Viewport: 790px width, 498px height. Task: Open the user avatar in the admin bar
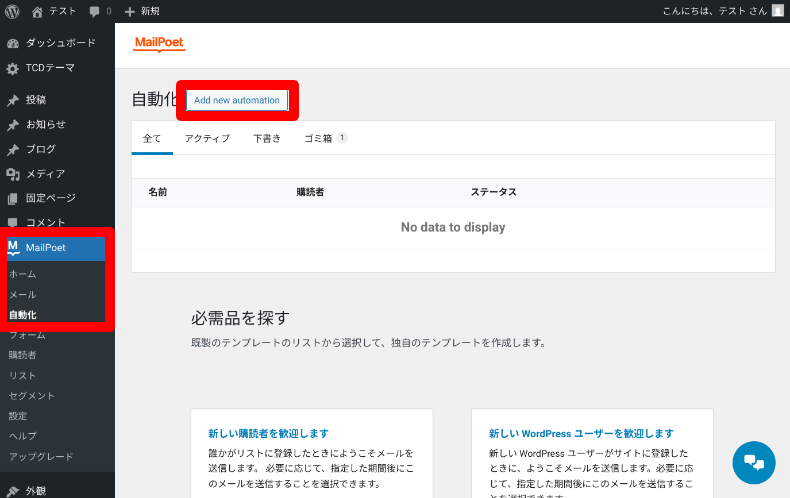click(x=778, y=11)
